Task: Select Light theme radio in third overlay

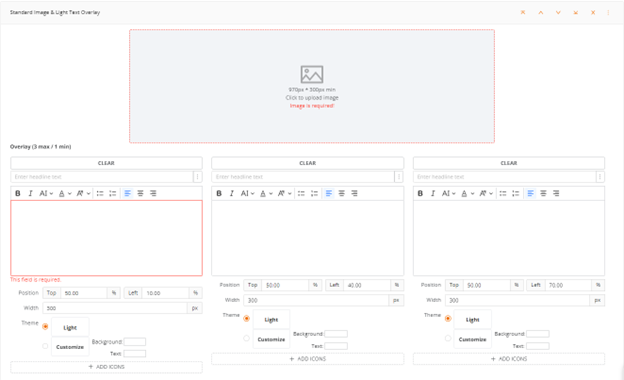Action: [448, 319]
